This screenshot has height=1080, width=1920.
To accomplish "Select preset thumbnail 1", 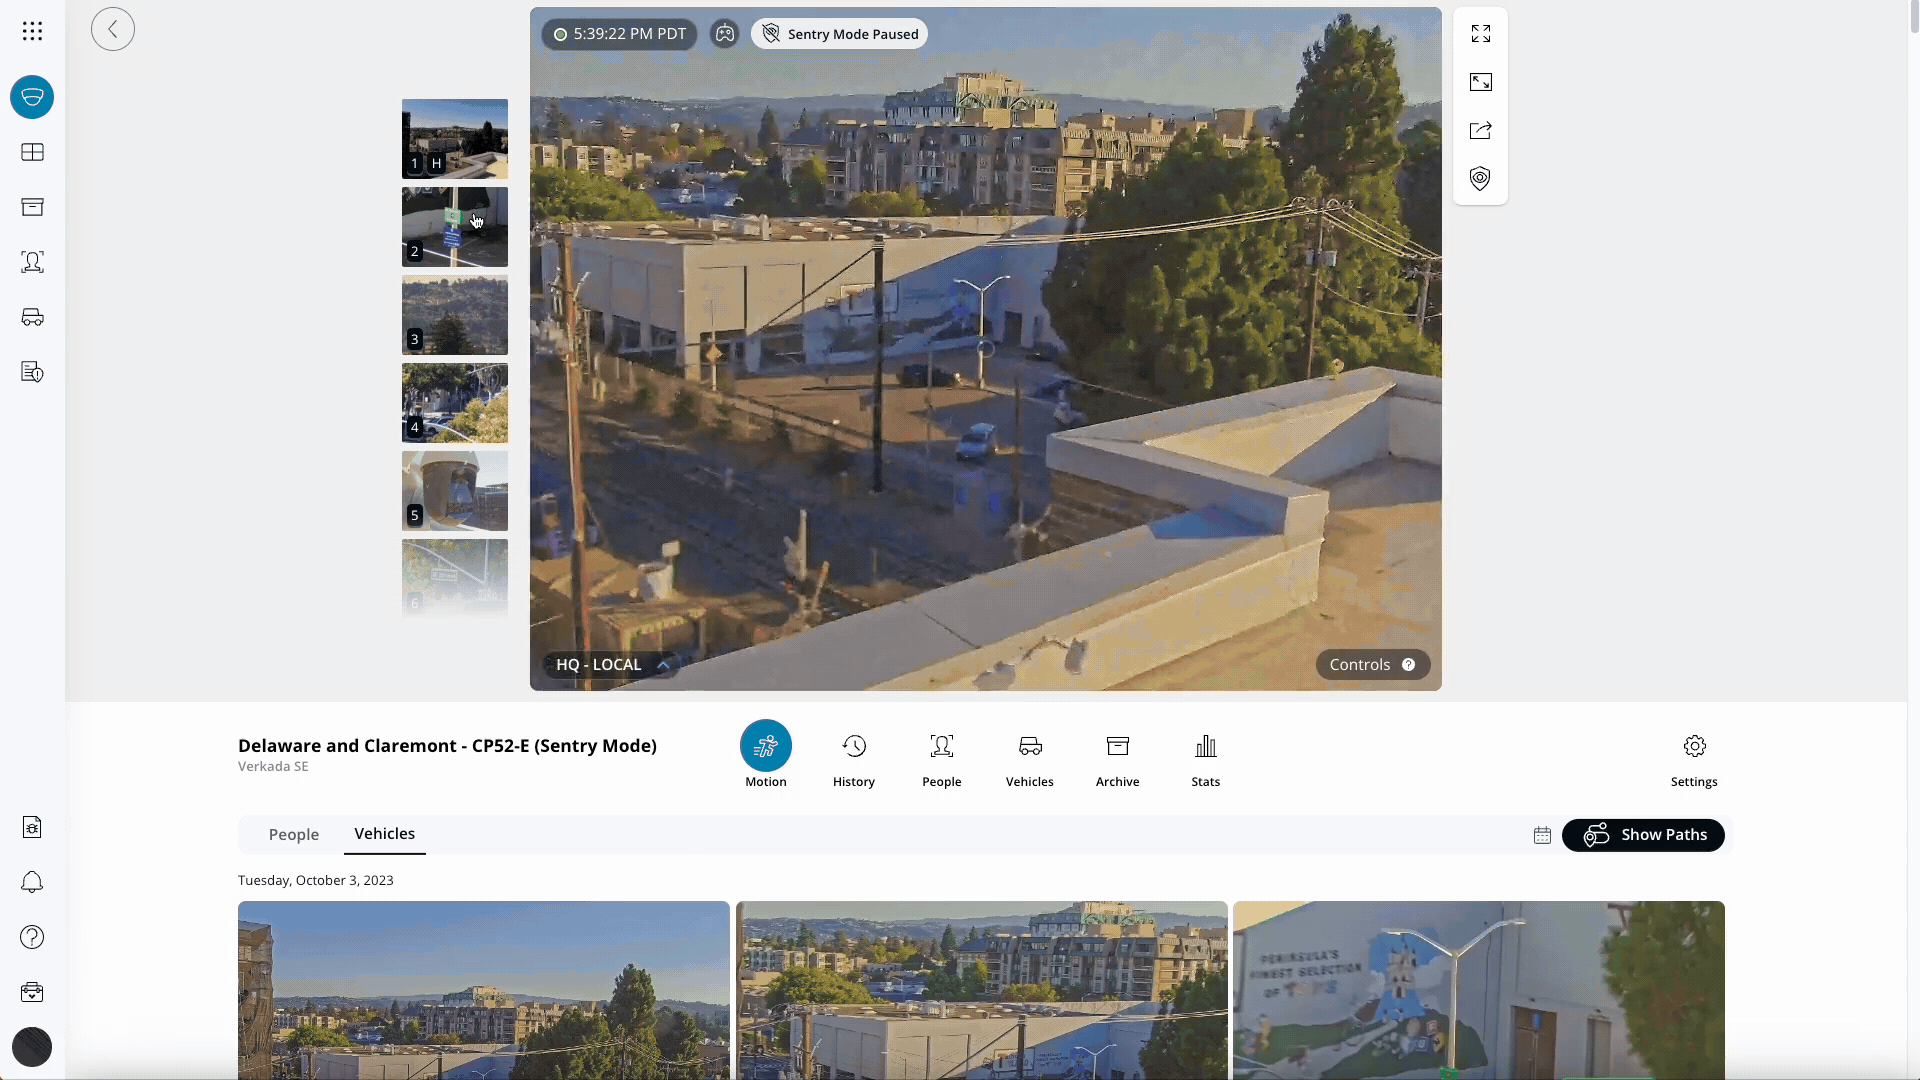I will [455, 139].
